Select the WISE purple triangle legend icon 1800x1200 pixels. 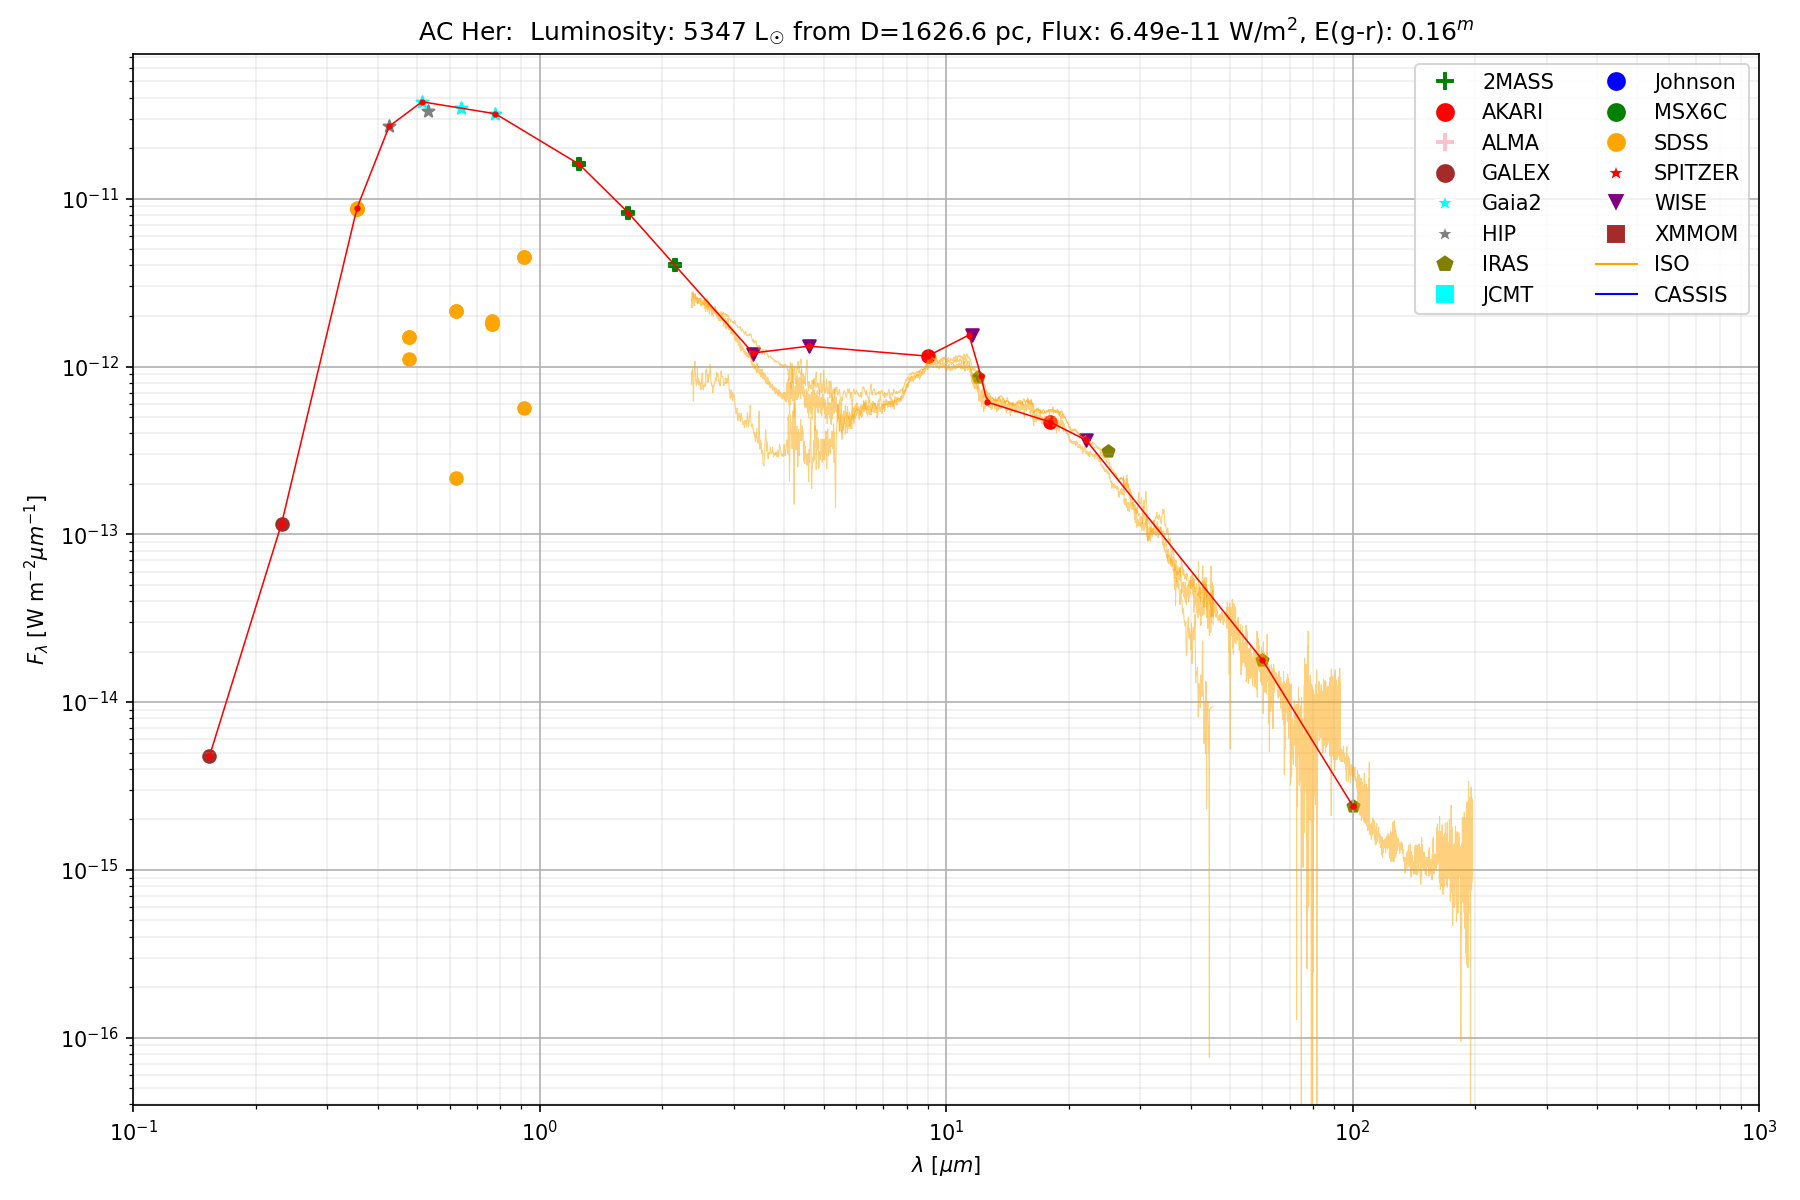(x=1615, y=203)
